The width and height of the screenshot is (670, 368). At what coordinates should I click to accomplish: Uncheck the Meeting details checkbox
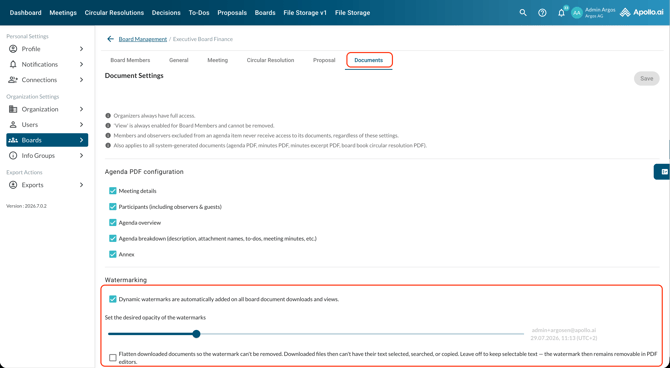click(x=113, y=191)
